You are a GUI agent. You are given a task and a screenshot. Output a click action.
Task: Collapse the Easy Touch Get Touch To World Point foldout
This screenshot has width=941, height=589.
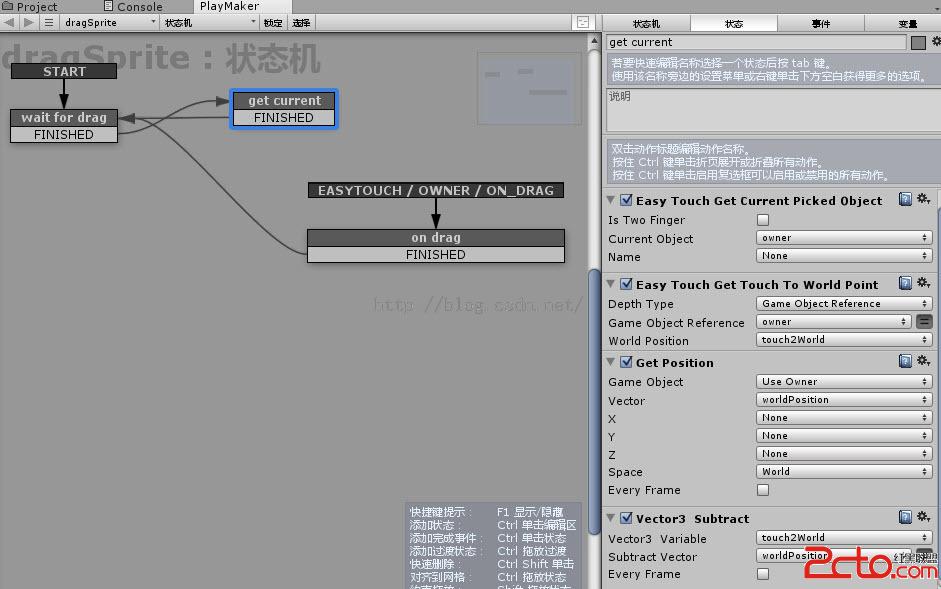tap(611, 284)
